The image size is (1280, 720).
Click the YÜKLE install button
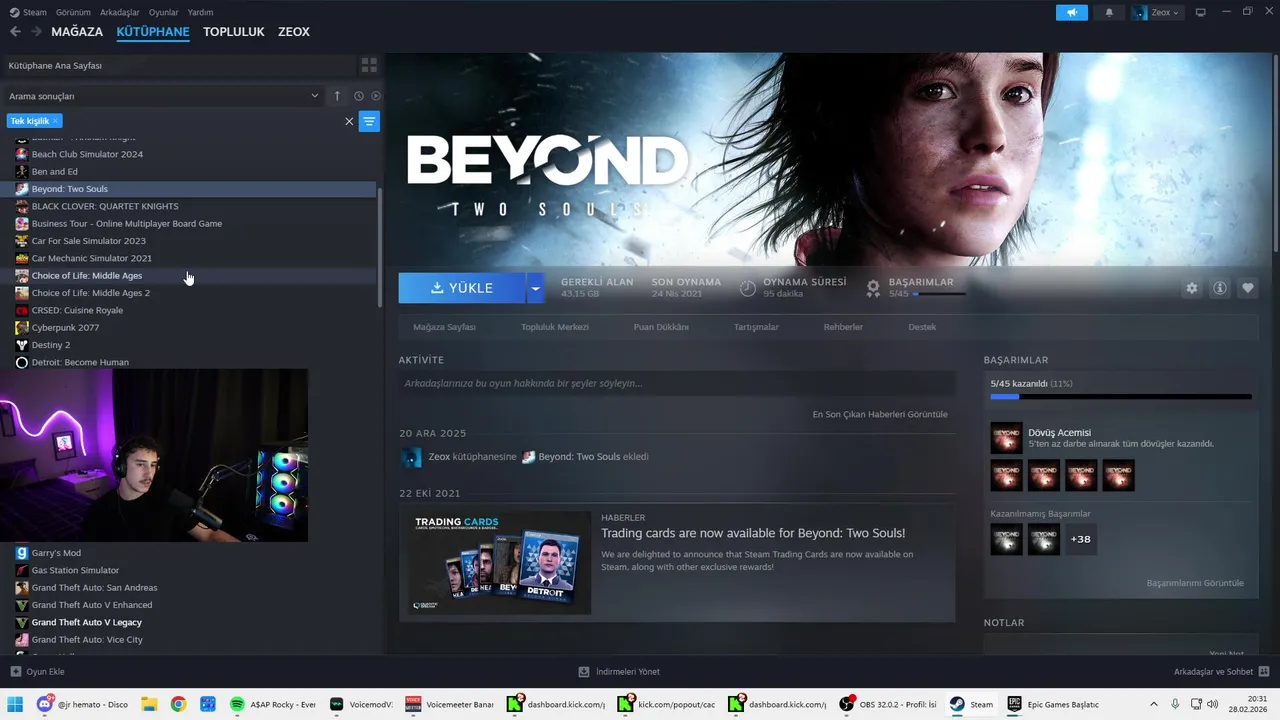(x=462, y=288)
